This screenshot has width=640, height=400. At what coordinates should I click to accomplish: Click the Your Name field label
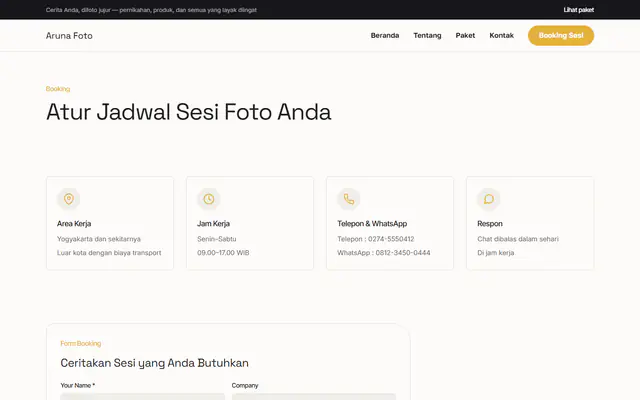[x=78, y=385]
